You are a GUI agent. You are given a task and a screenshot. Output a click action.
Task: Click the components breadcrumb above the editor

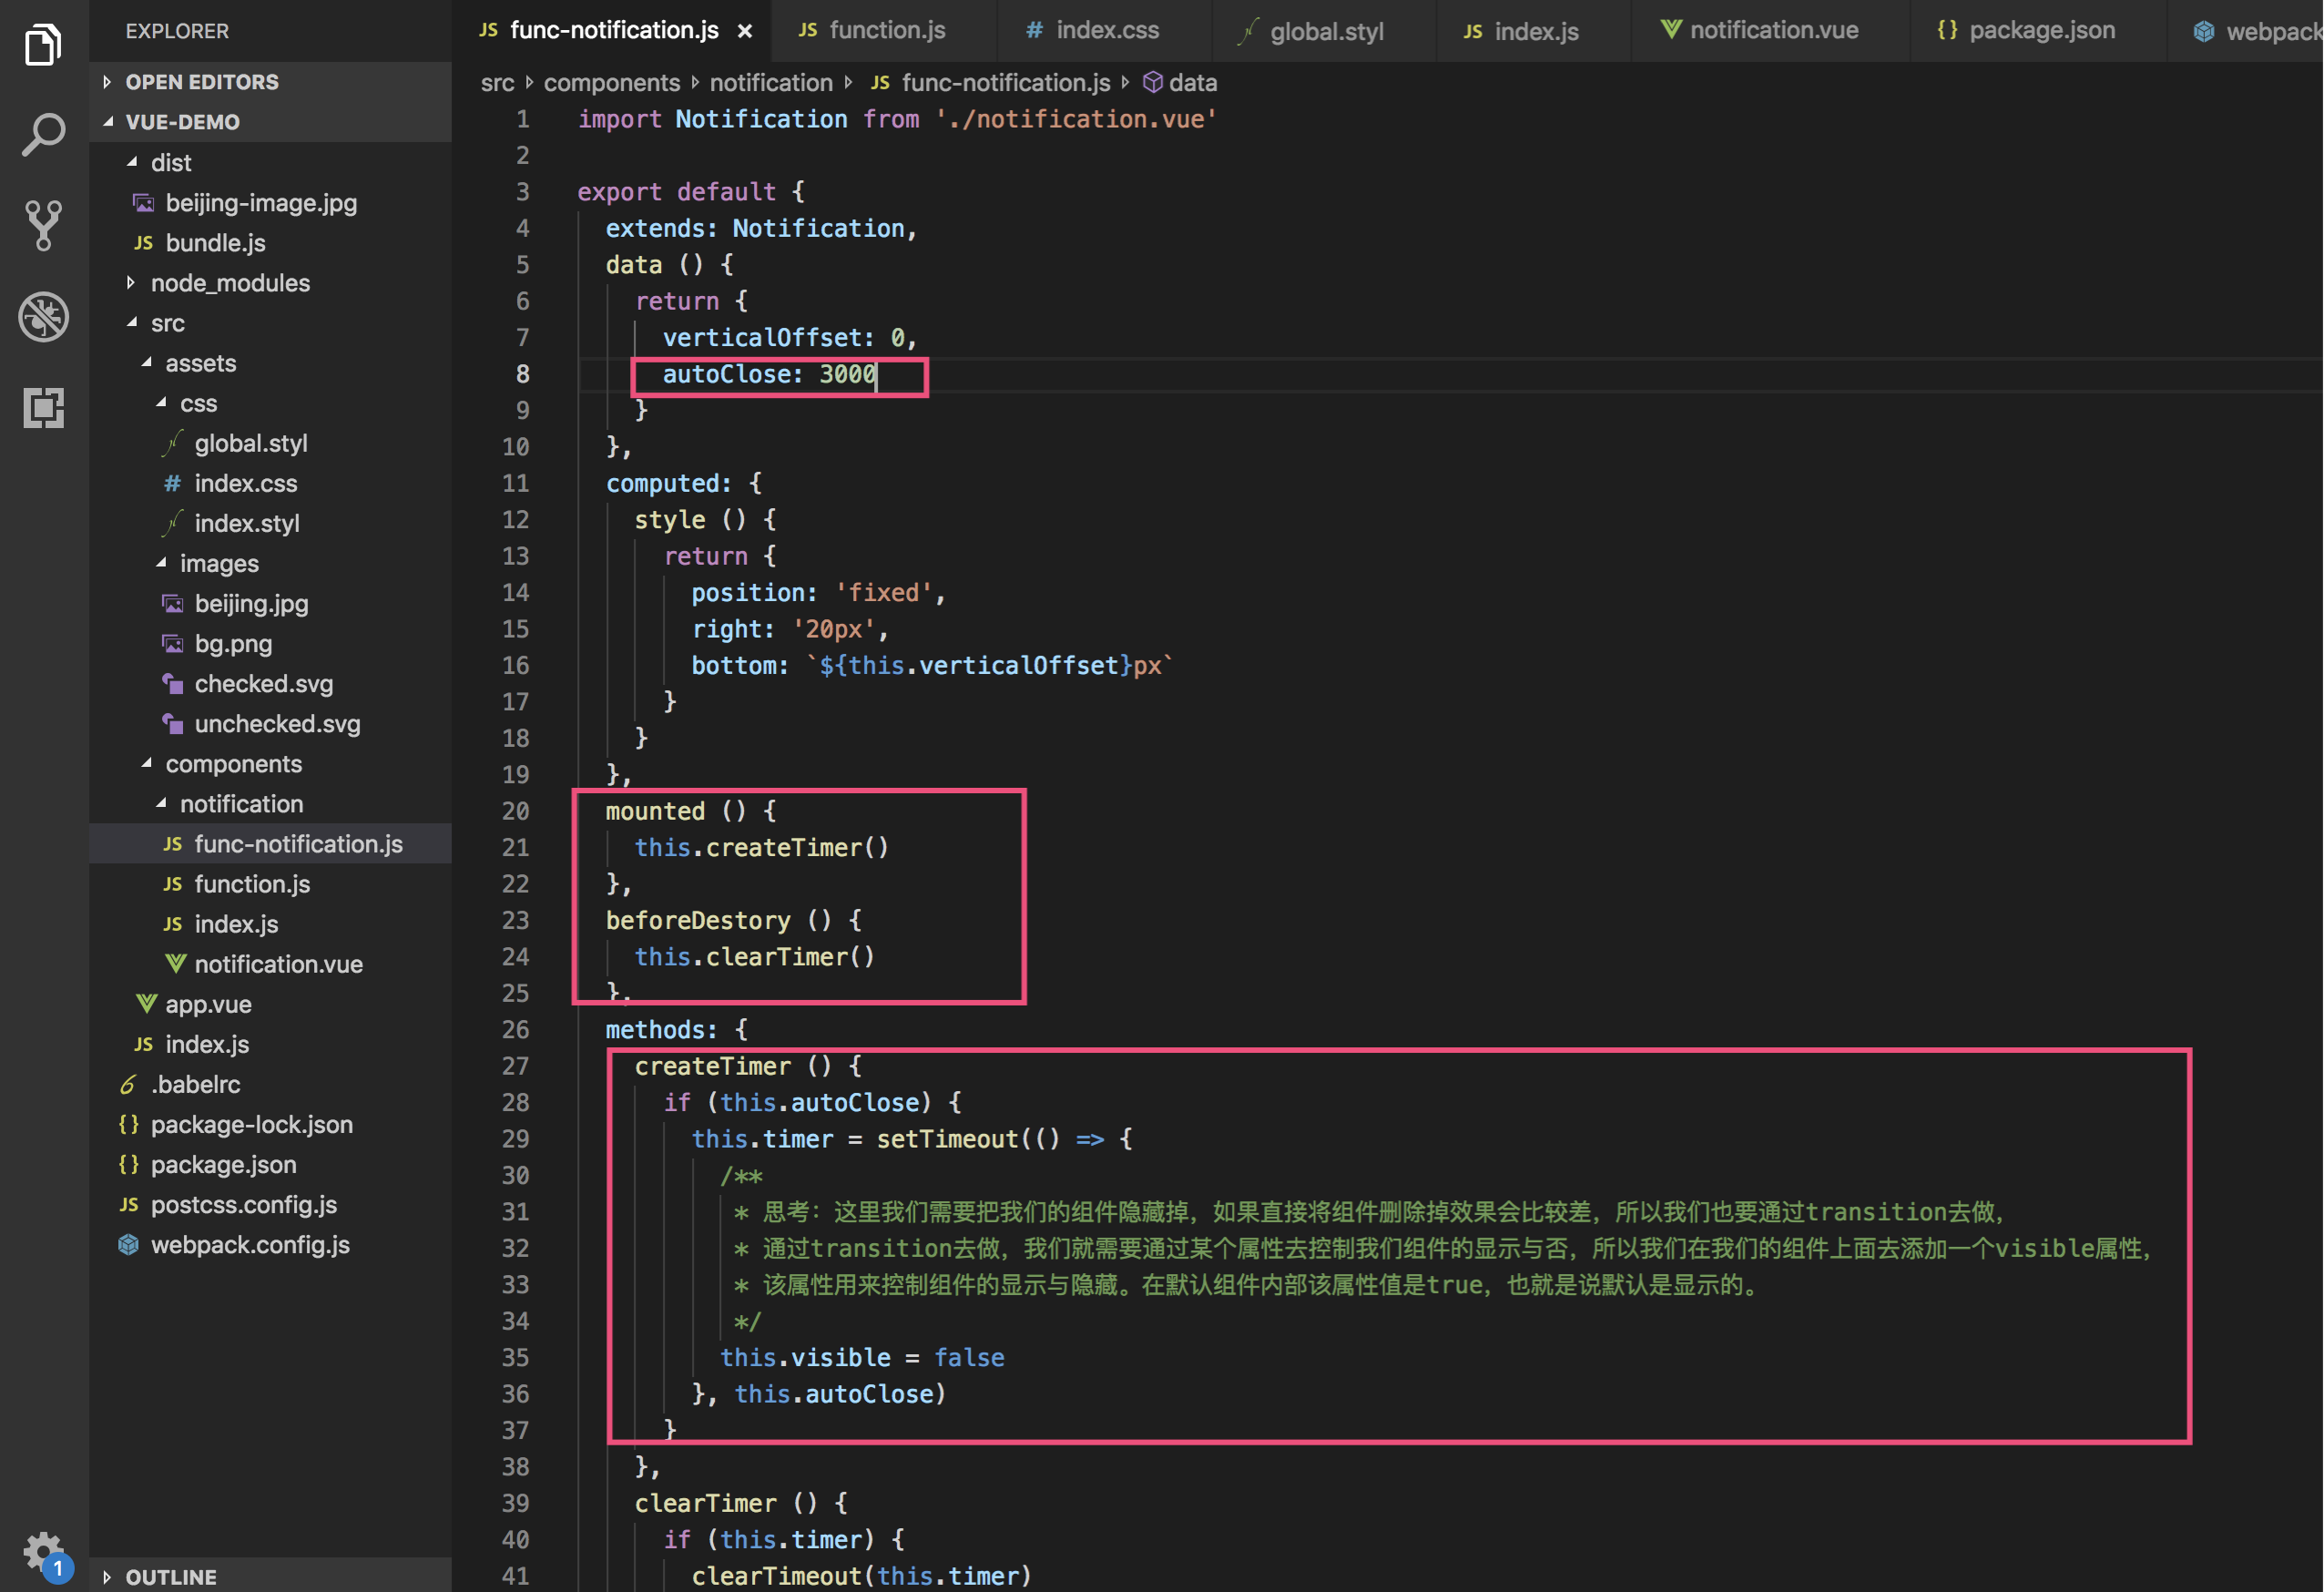pos(612,82)
